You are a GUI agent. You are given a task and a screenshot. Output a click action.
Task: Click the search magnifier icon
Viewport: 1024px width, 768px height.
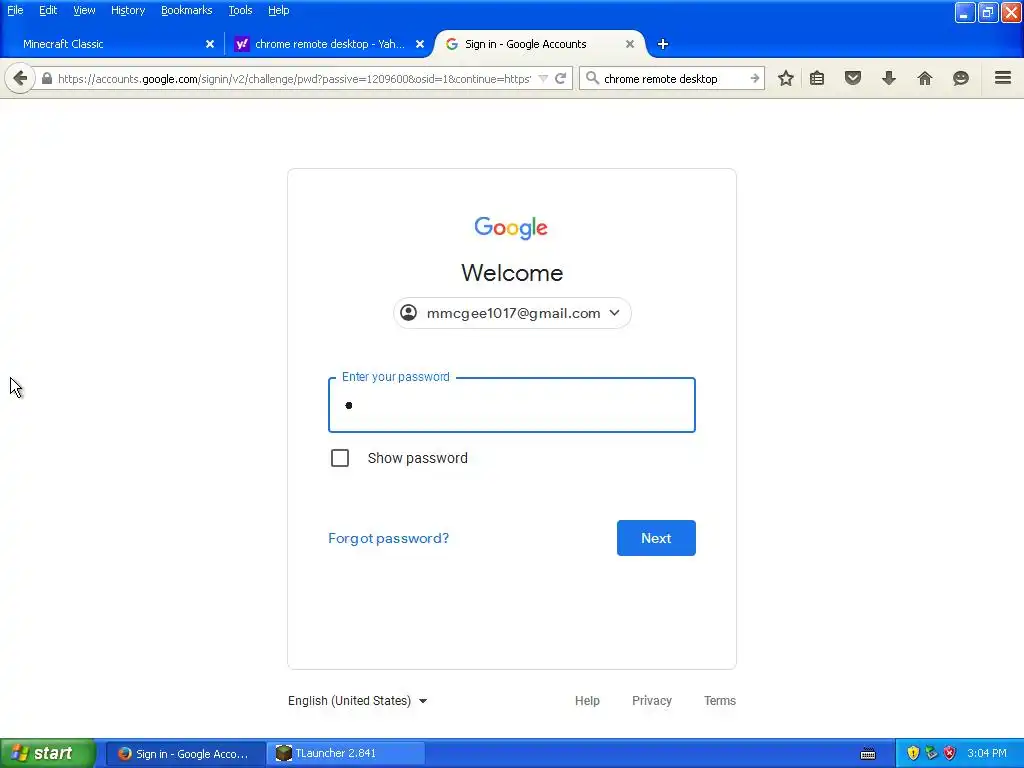(592, 78)
